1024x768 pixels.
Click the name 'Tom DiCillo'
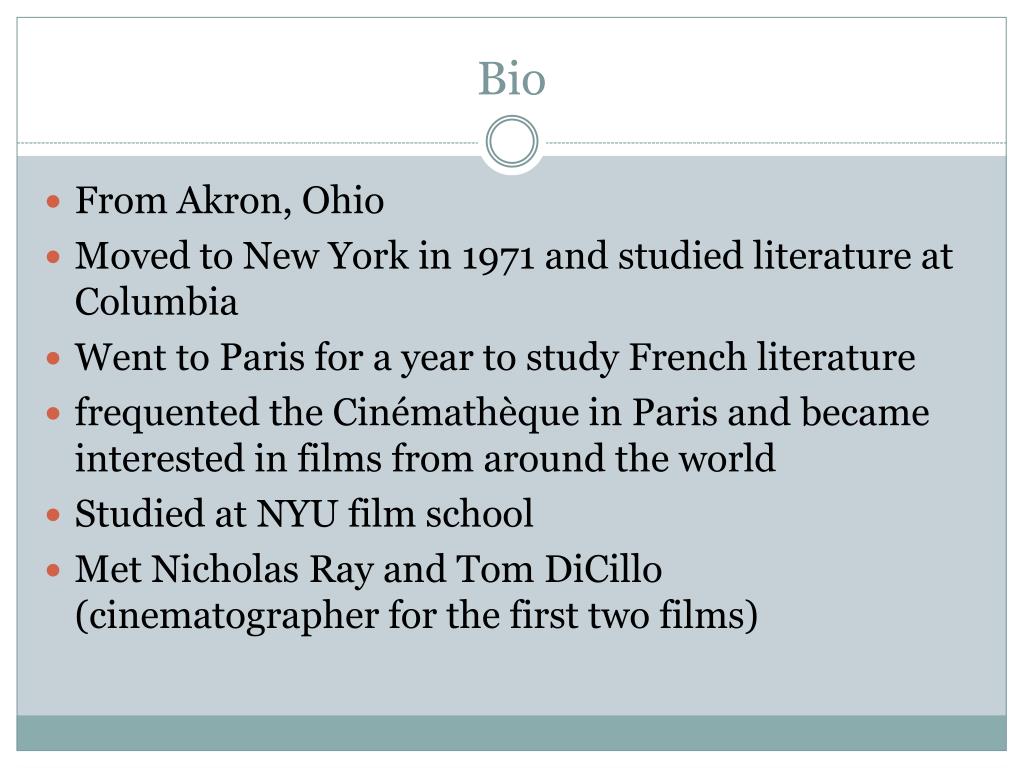559,569
